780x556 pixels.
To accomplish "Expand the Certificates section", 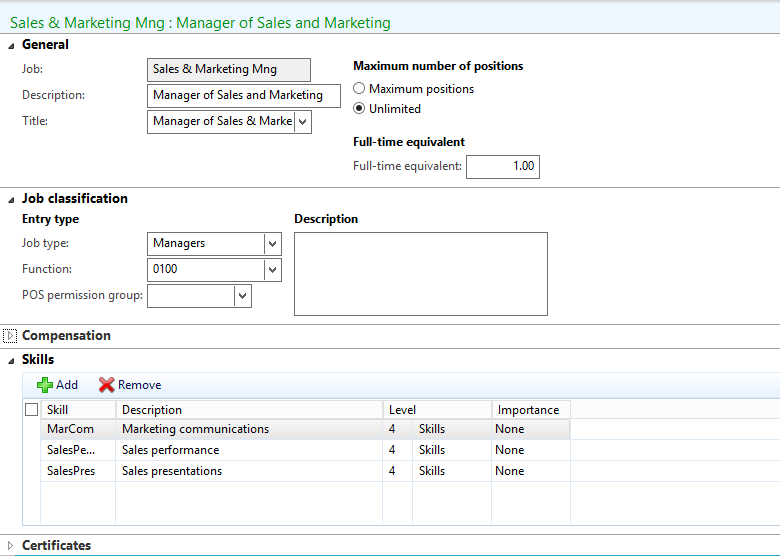I will [x=11, y=545].
